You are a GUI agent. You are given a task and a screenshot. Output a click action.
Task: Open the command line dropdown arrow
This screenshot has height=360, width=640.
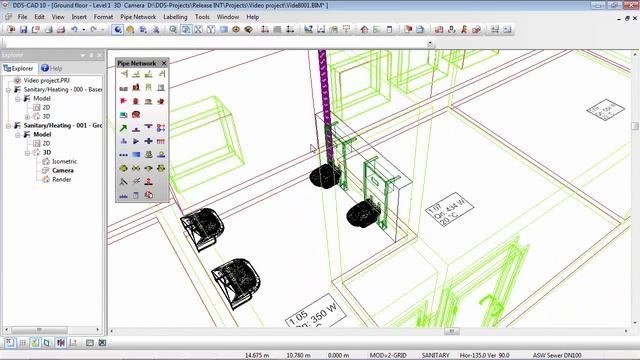pyautogui.click(x=430, y=43)
